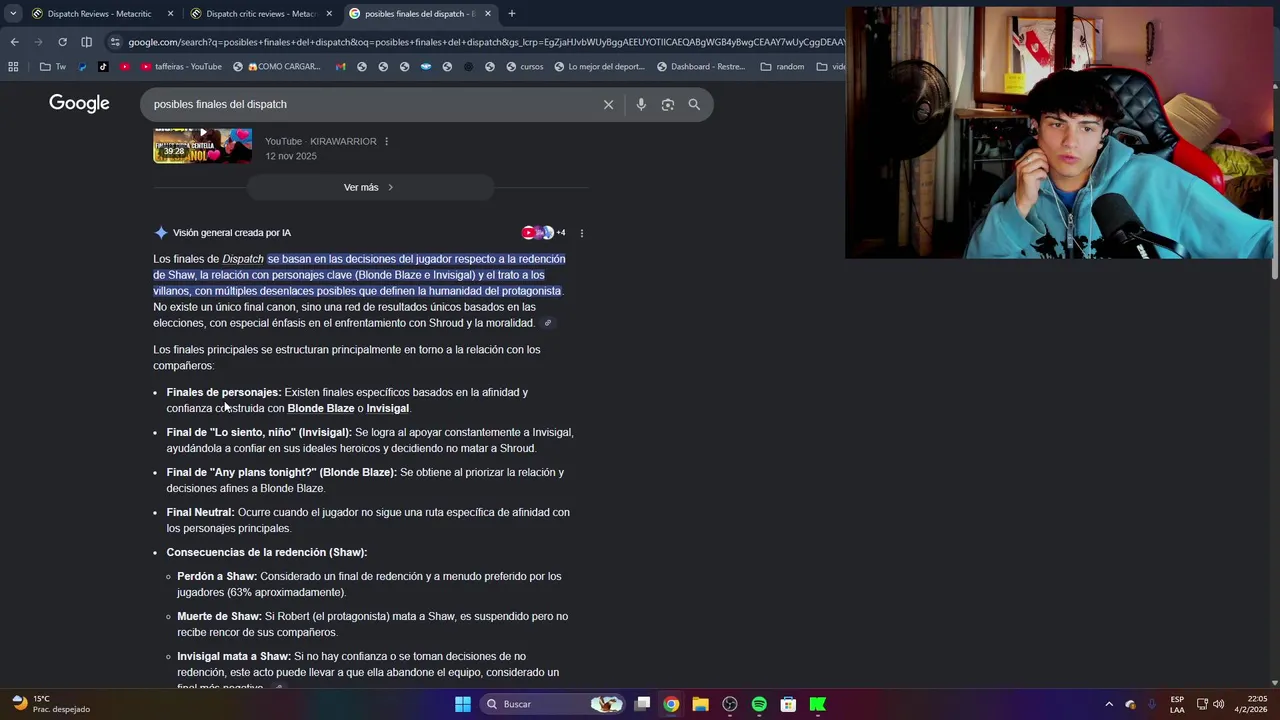Go to Google home via the logo
This screenshot has height=720, width=1280.
[79, 104]
